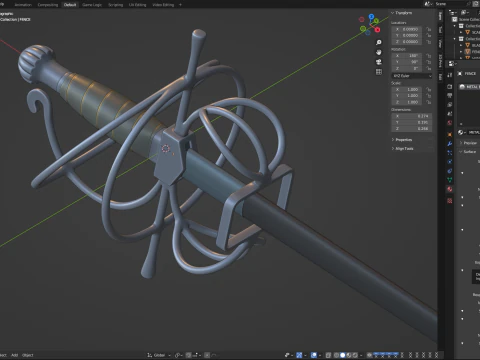Open the Render properties tab

[x=450, y=87]
